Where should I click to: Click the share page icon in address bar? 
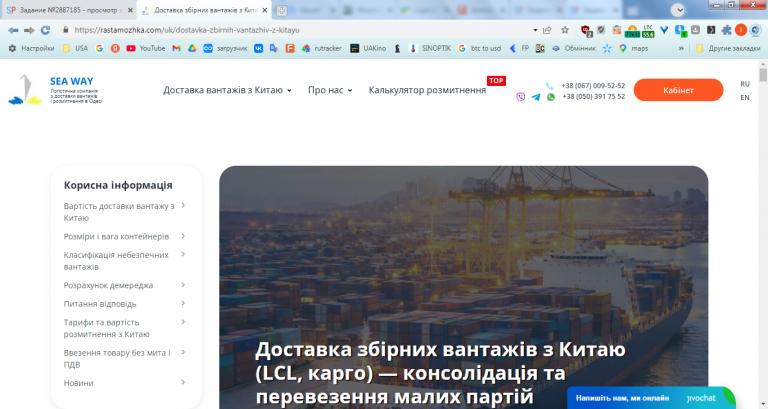pos(547,30)
